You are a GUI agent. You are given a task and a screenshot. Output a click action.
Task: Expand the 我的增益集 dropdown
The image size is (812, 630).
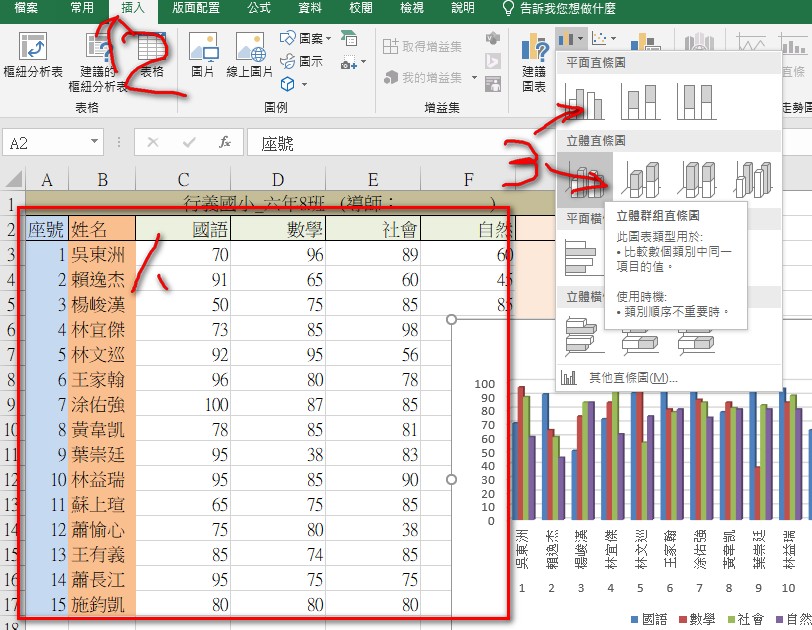point(474,78)
